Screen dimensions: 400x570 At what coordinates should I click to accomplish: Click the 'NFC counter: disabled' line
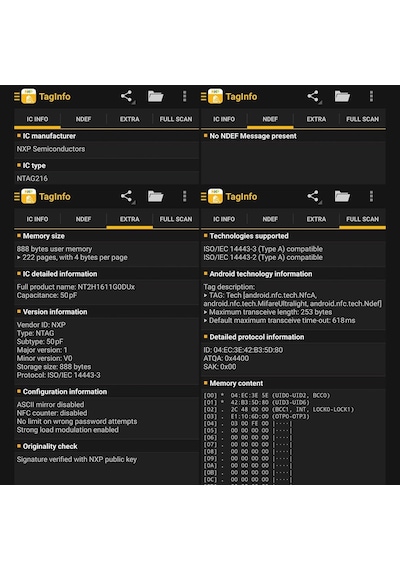[x=52, y=413]
